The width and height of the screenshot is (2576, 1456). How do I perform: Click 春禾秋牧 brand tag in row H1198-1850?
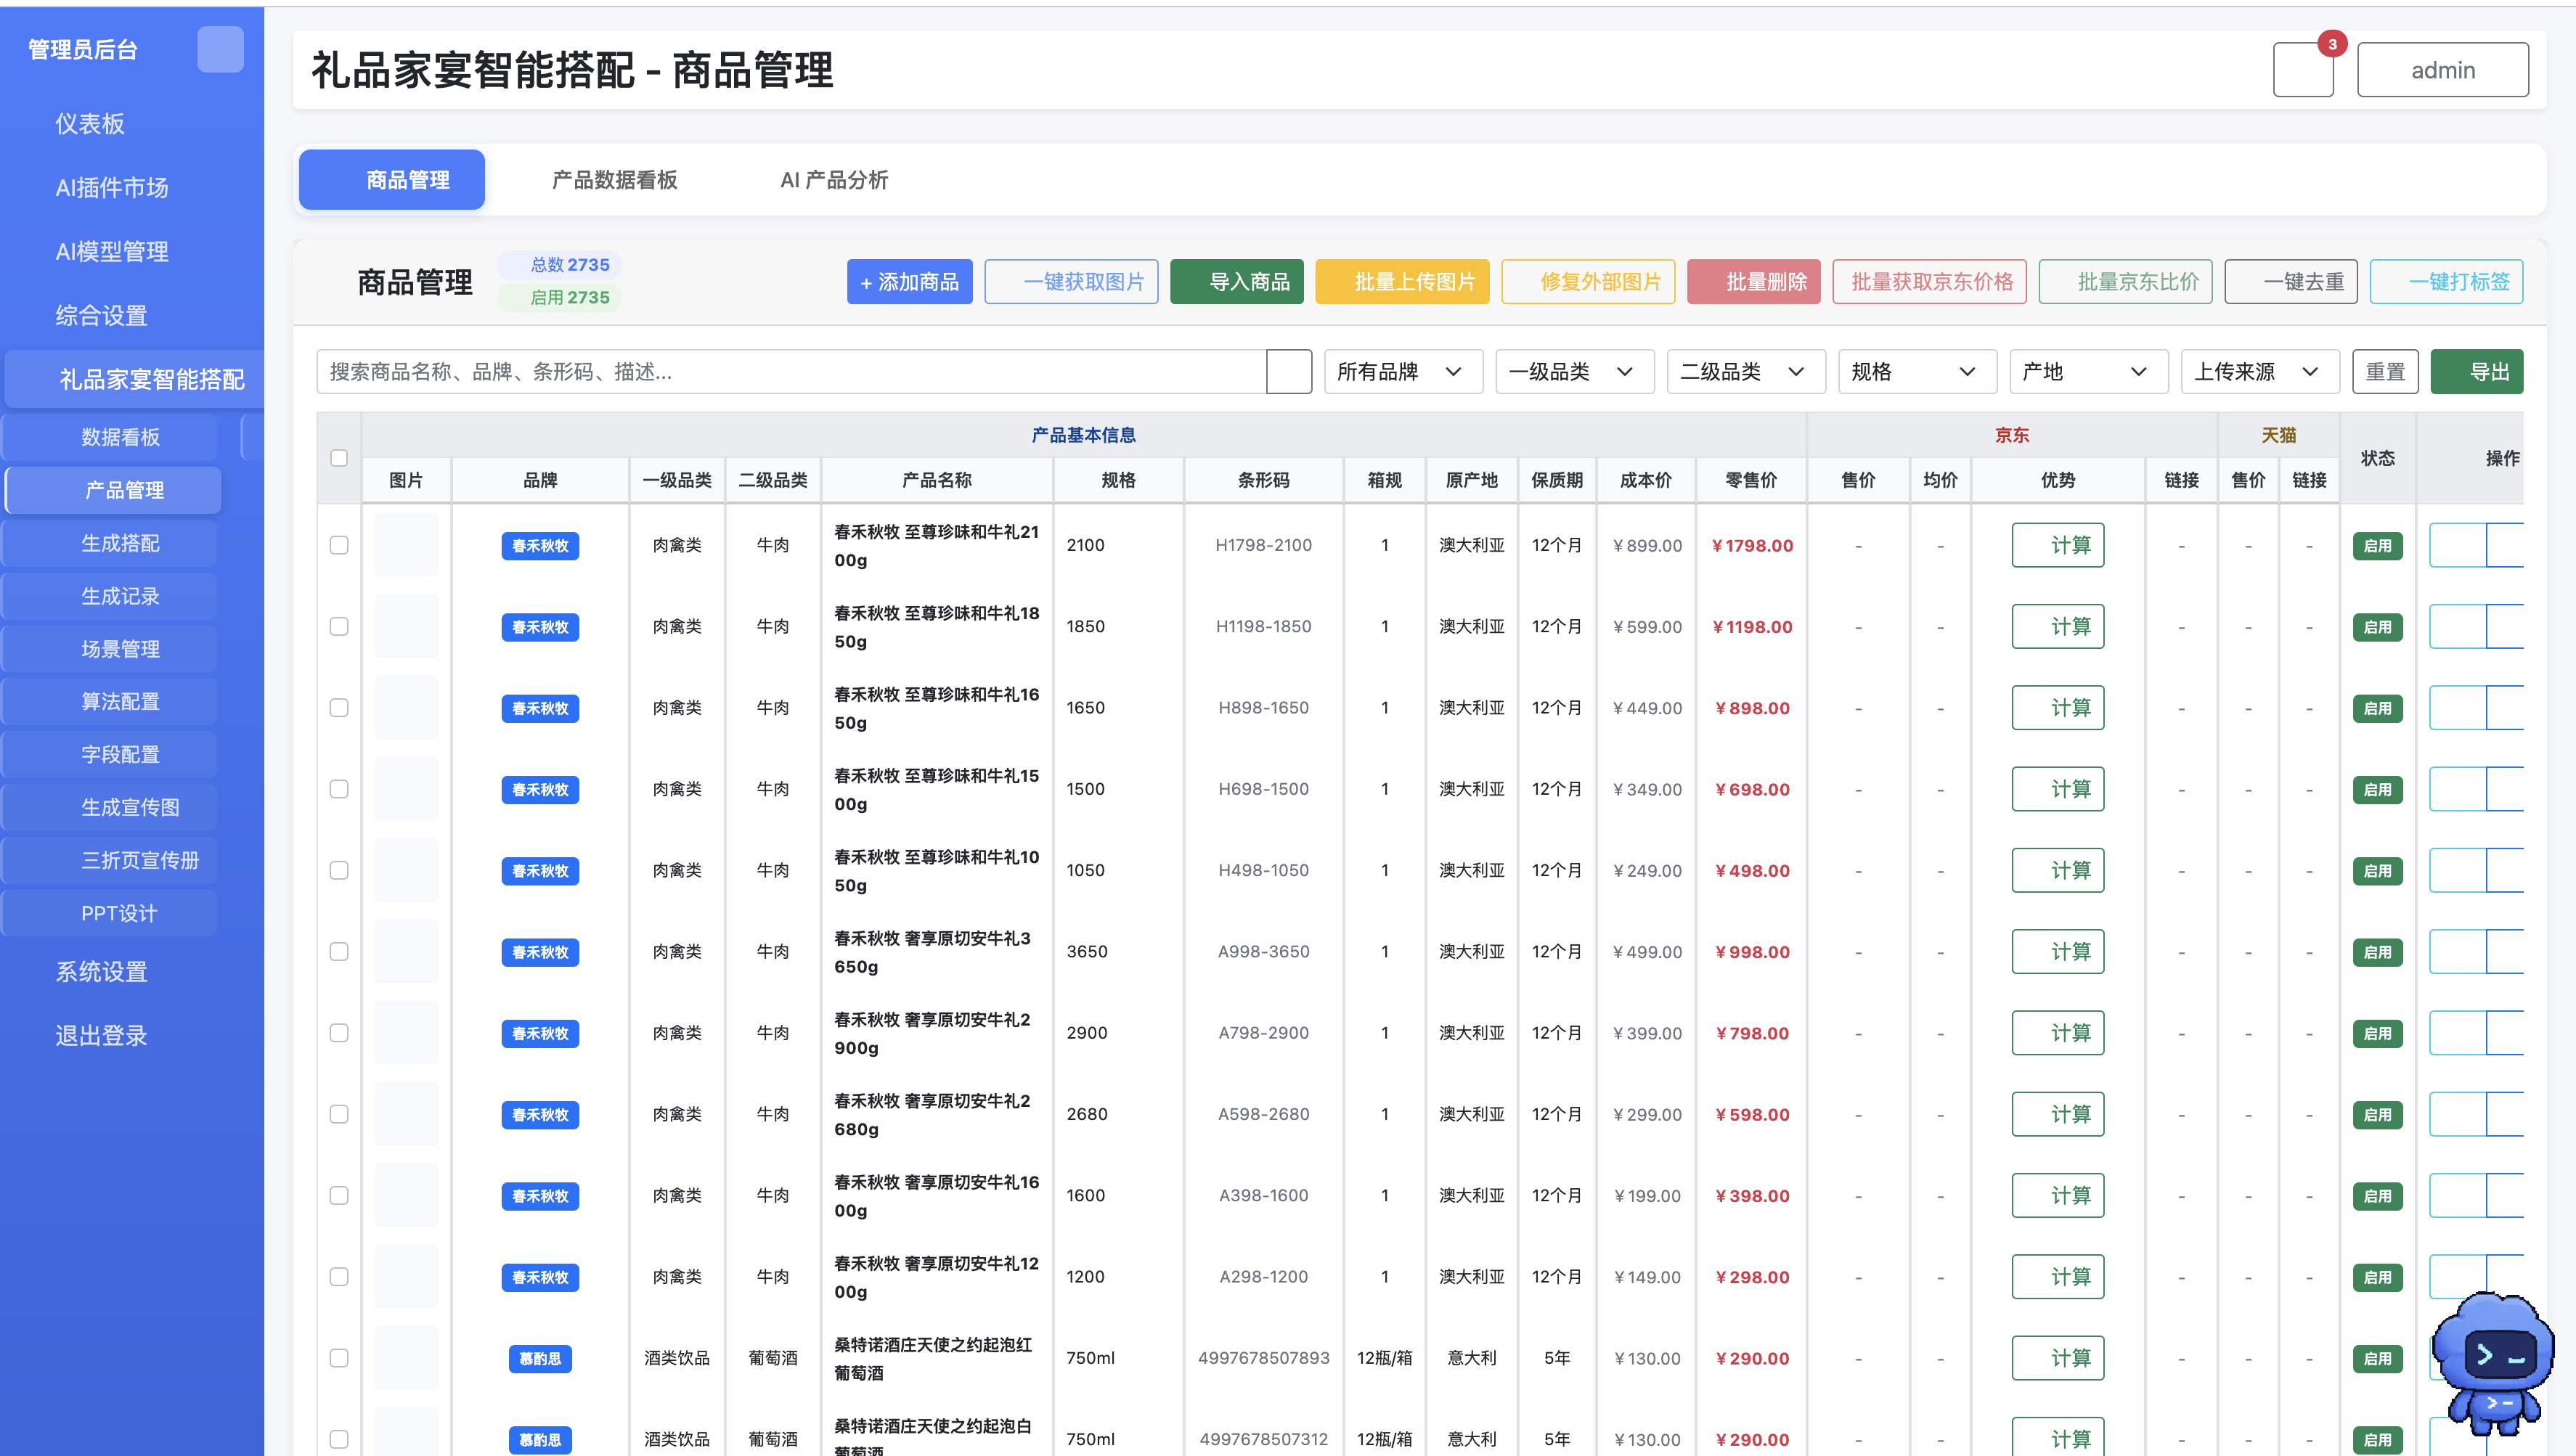click(540, 627)
